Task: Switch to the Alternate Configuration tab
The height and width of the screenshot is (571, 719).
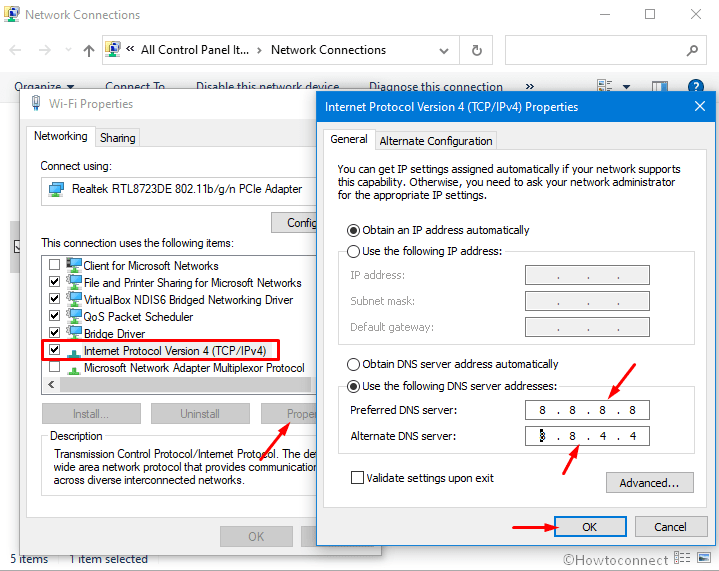Action: [436, 141]
